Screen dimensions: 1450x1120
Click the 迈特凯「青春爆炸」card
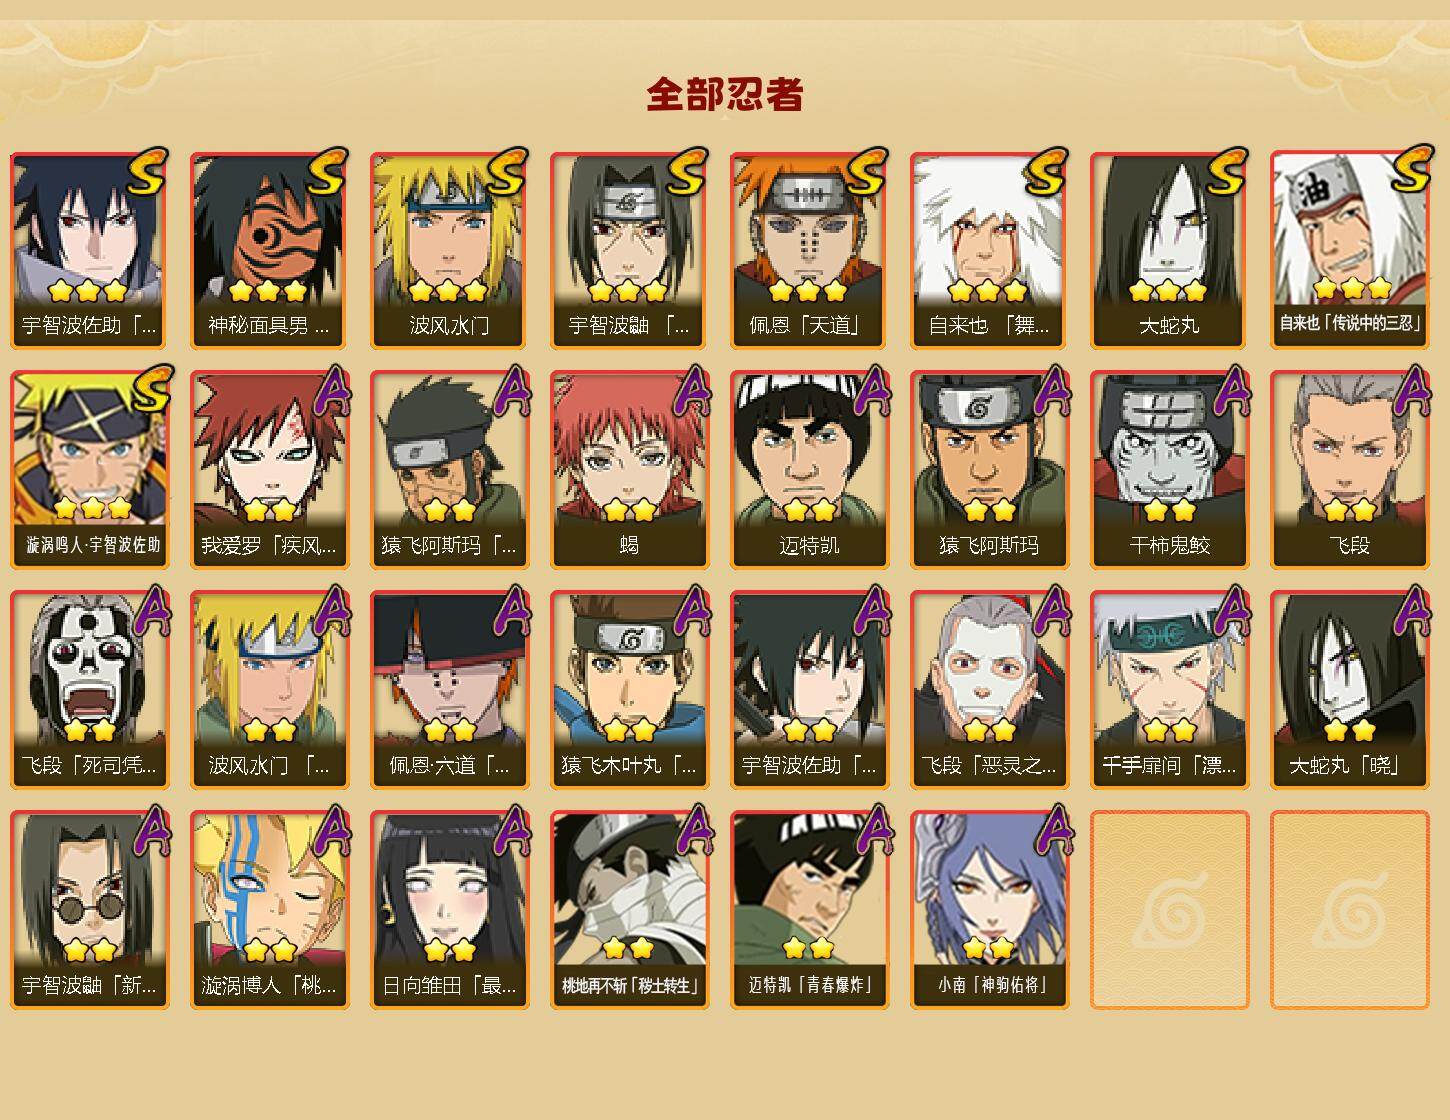point(809,910)
